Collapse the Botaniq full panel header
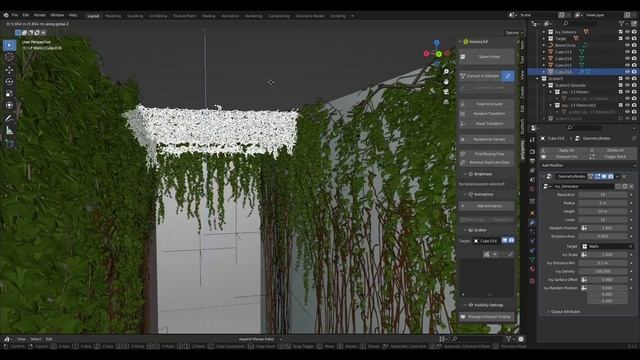 click(x=460, y=42)
